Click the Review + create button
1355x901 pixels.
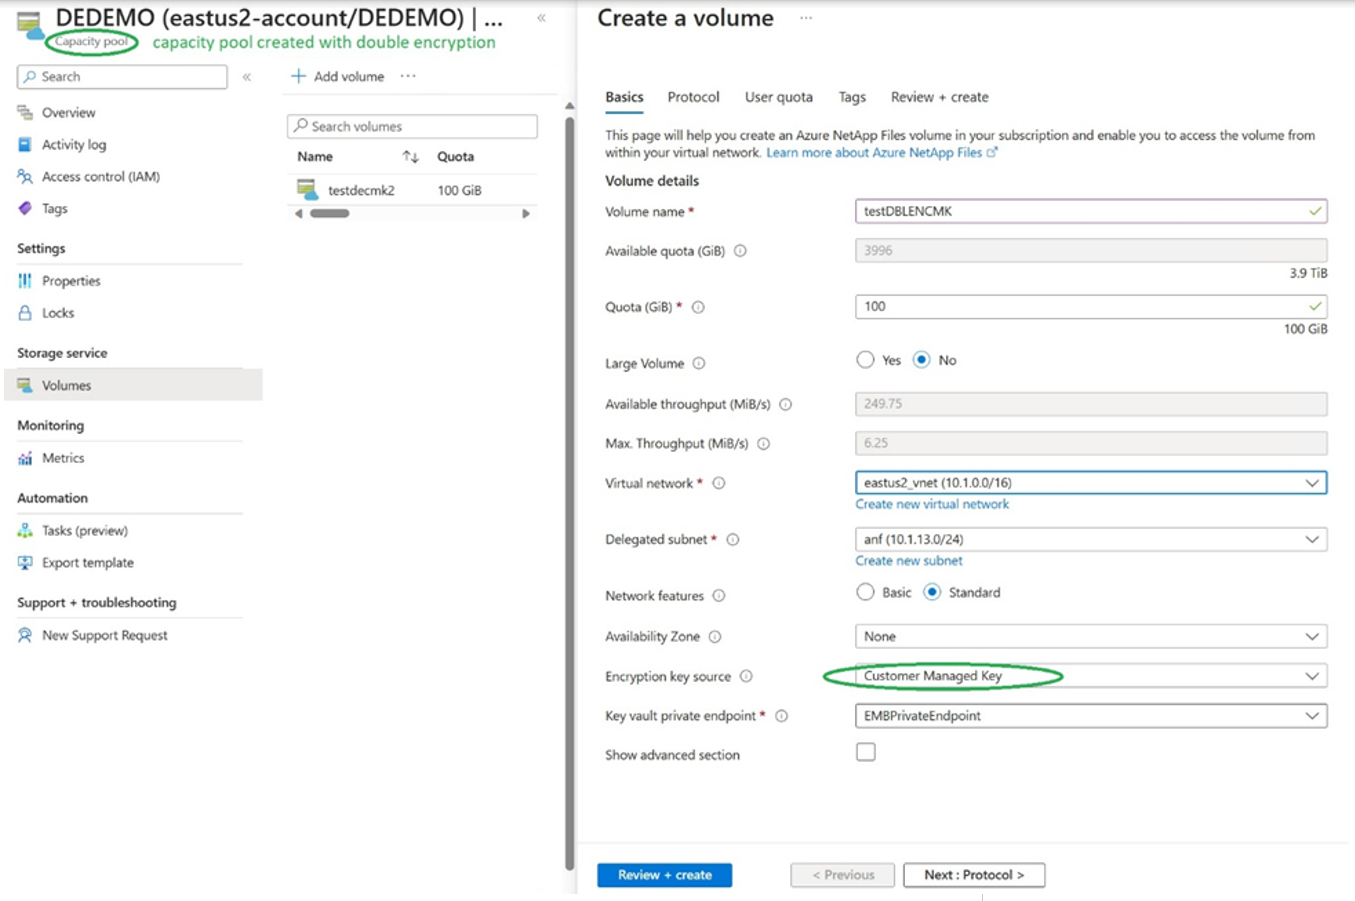point(665,875)
